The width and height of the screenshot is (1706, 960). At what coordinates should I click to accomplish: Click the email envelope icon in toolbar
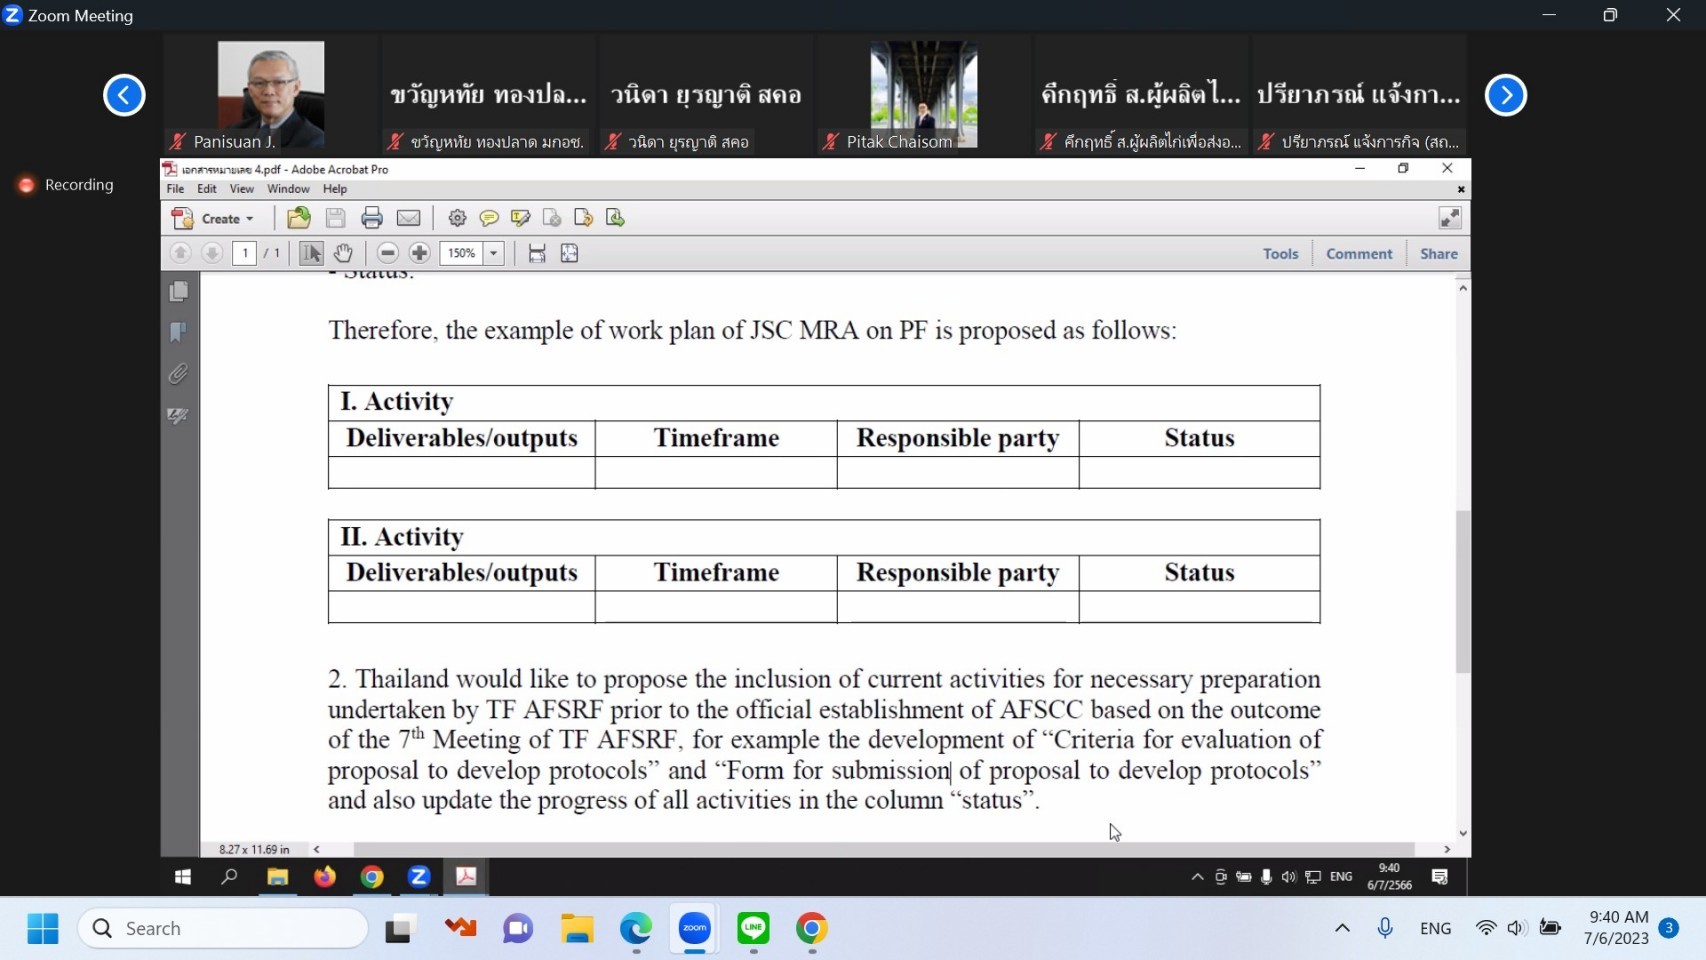(x=408, y=218)
